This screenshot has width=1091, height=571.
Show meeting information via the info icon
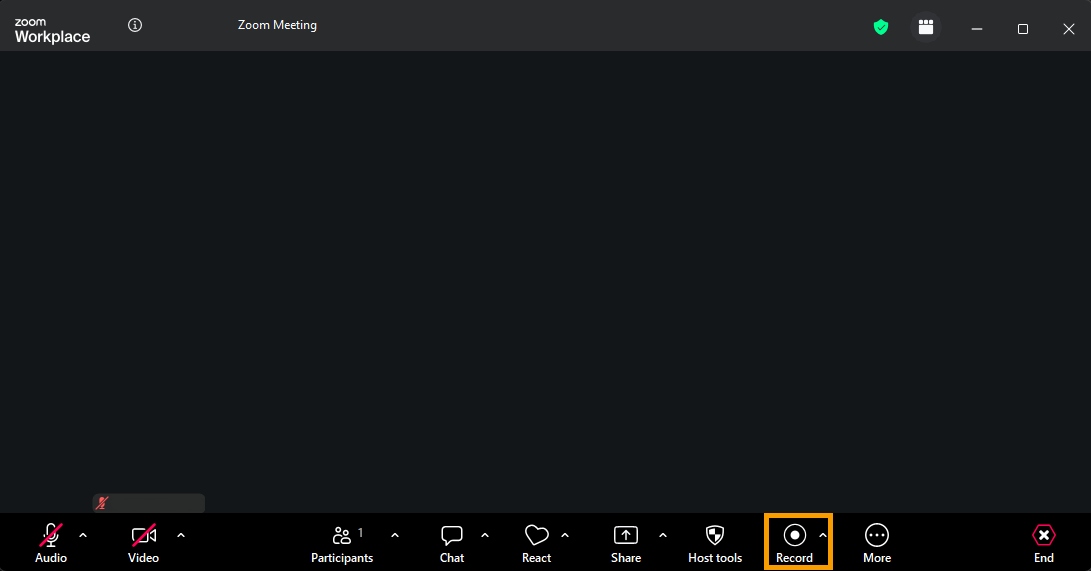coord(136,25)
